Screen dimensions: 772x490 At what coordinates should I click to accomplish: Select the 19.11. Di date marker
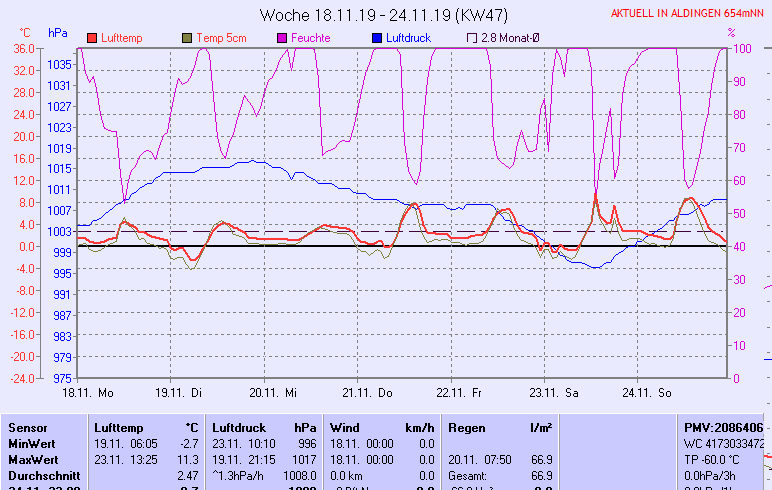click(x=180, y=393)
